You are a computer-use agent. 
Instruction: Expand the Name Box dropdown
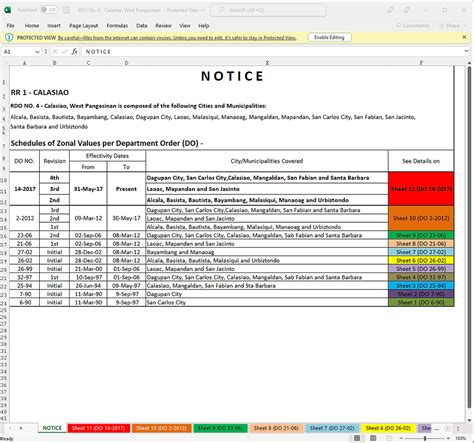[37, 52]
